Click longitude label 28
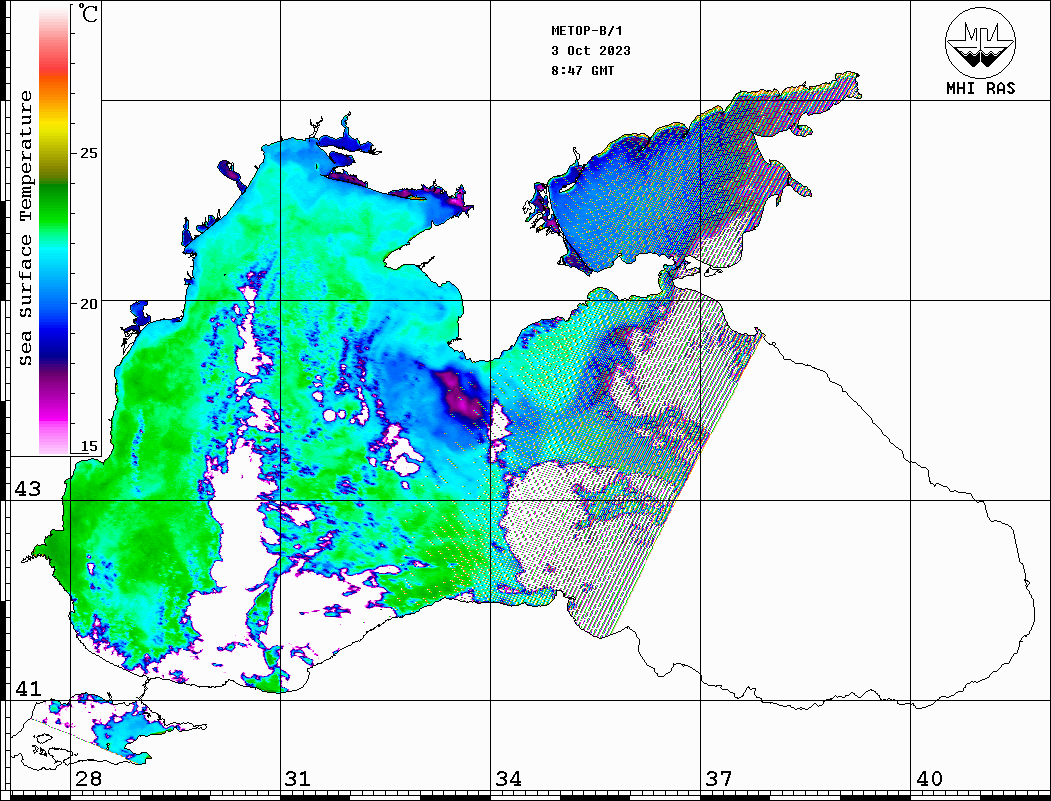The image size is (1051, 801). (x=88, y=778)
